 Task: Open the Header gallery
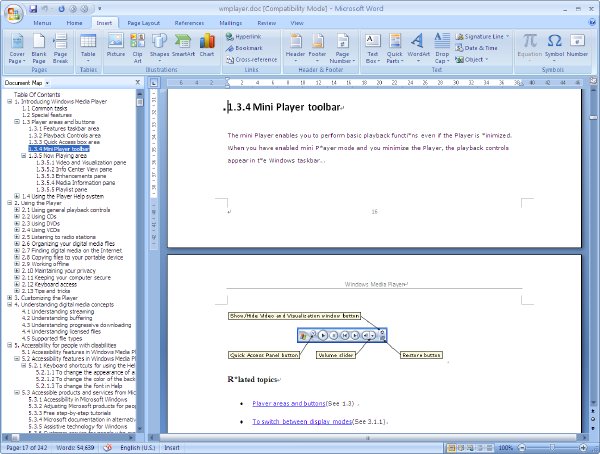click(295, 49)
